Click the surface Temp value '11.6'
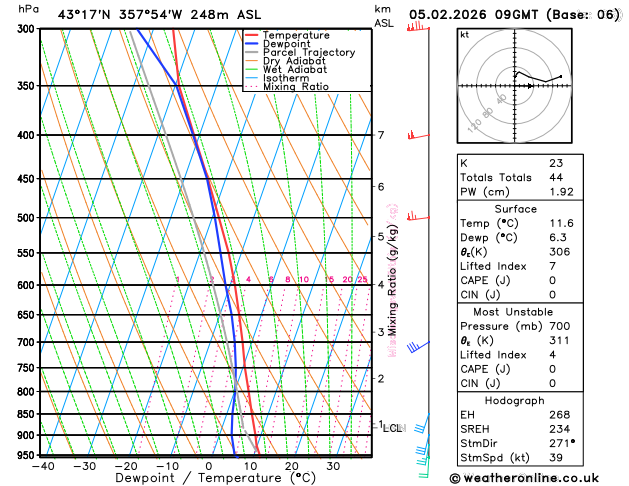 tap(561, 223)
